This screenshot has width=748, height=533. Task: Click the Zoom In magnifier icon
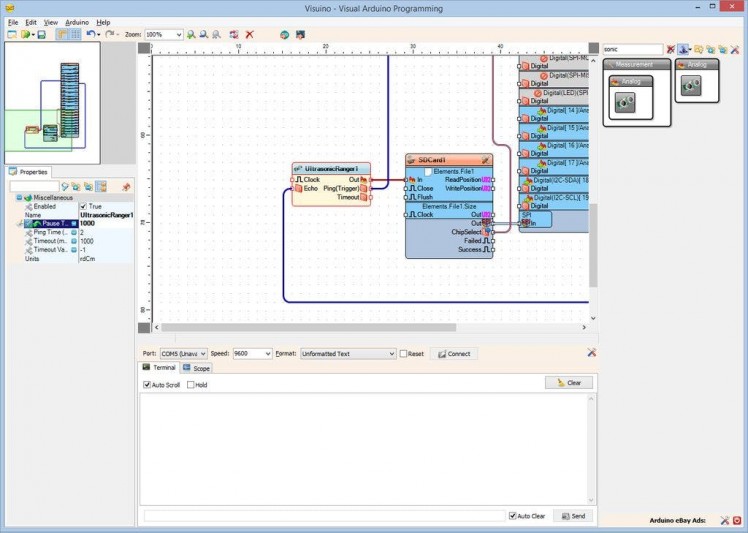coord(191,34)
